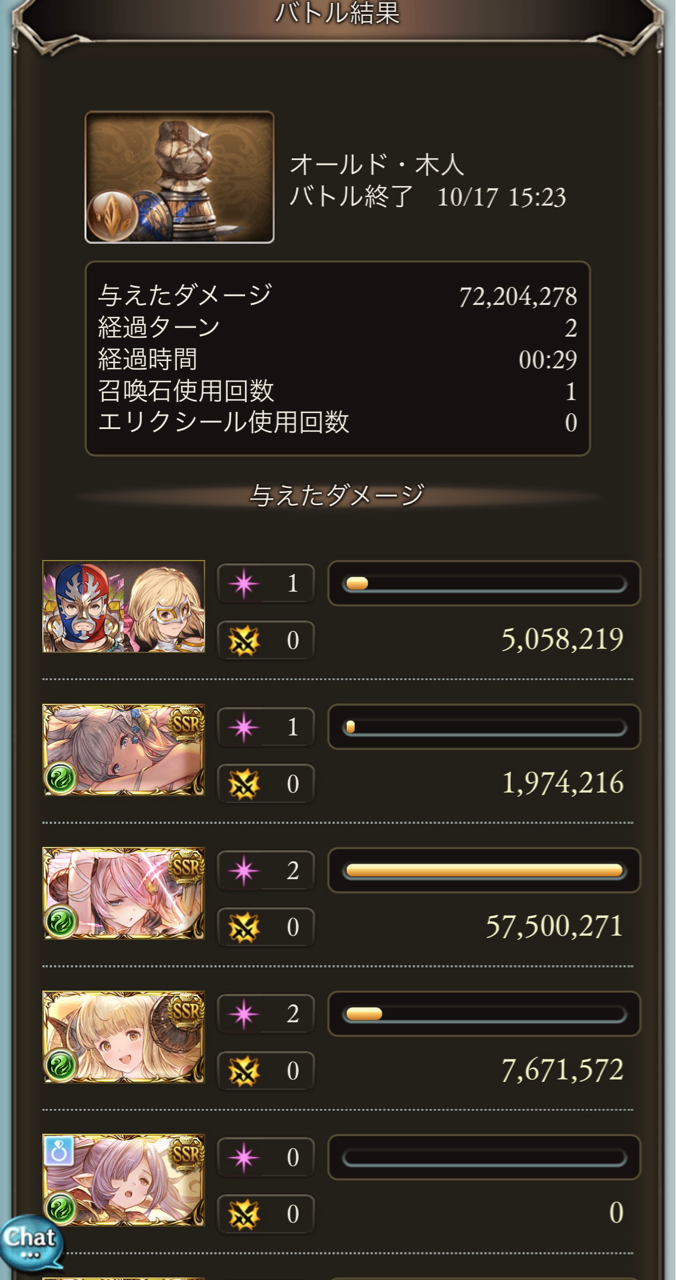The image size is (676, 1280).
Task: Tap the 与えたダメージ section heading
Action: coord(337,495)
